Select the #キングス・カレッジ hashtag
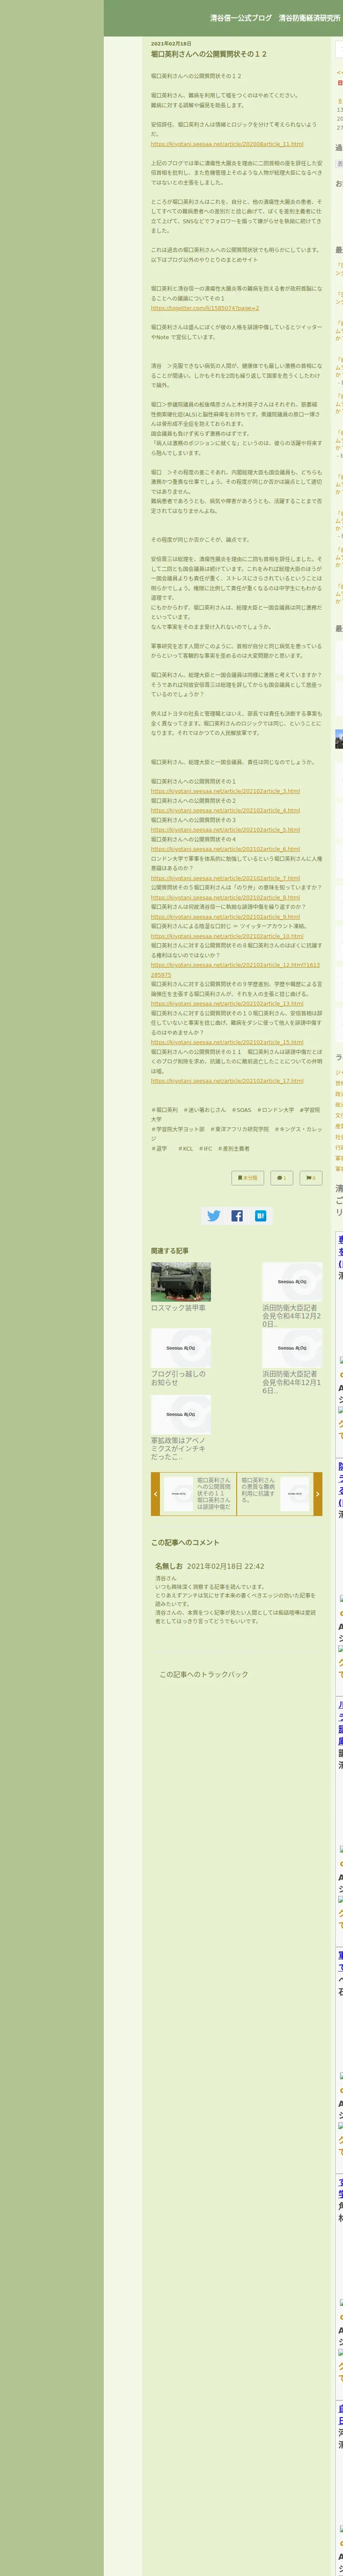Image resolution: width=343 pixels, height=2576 pixels. point(236,1134)
